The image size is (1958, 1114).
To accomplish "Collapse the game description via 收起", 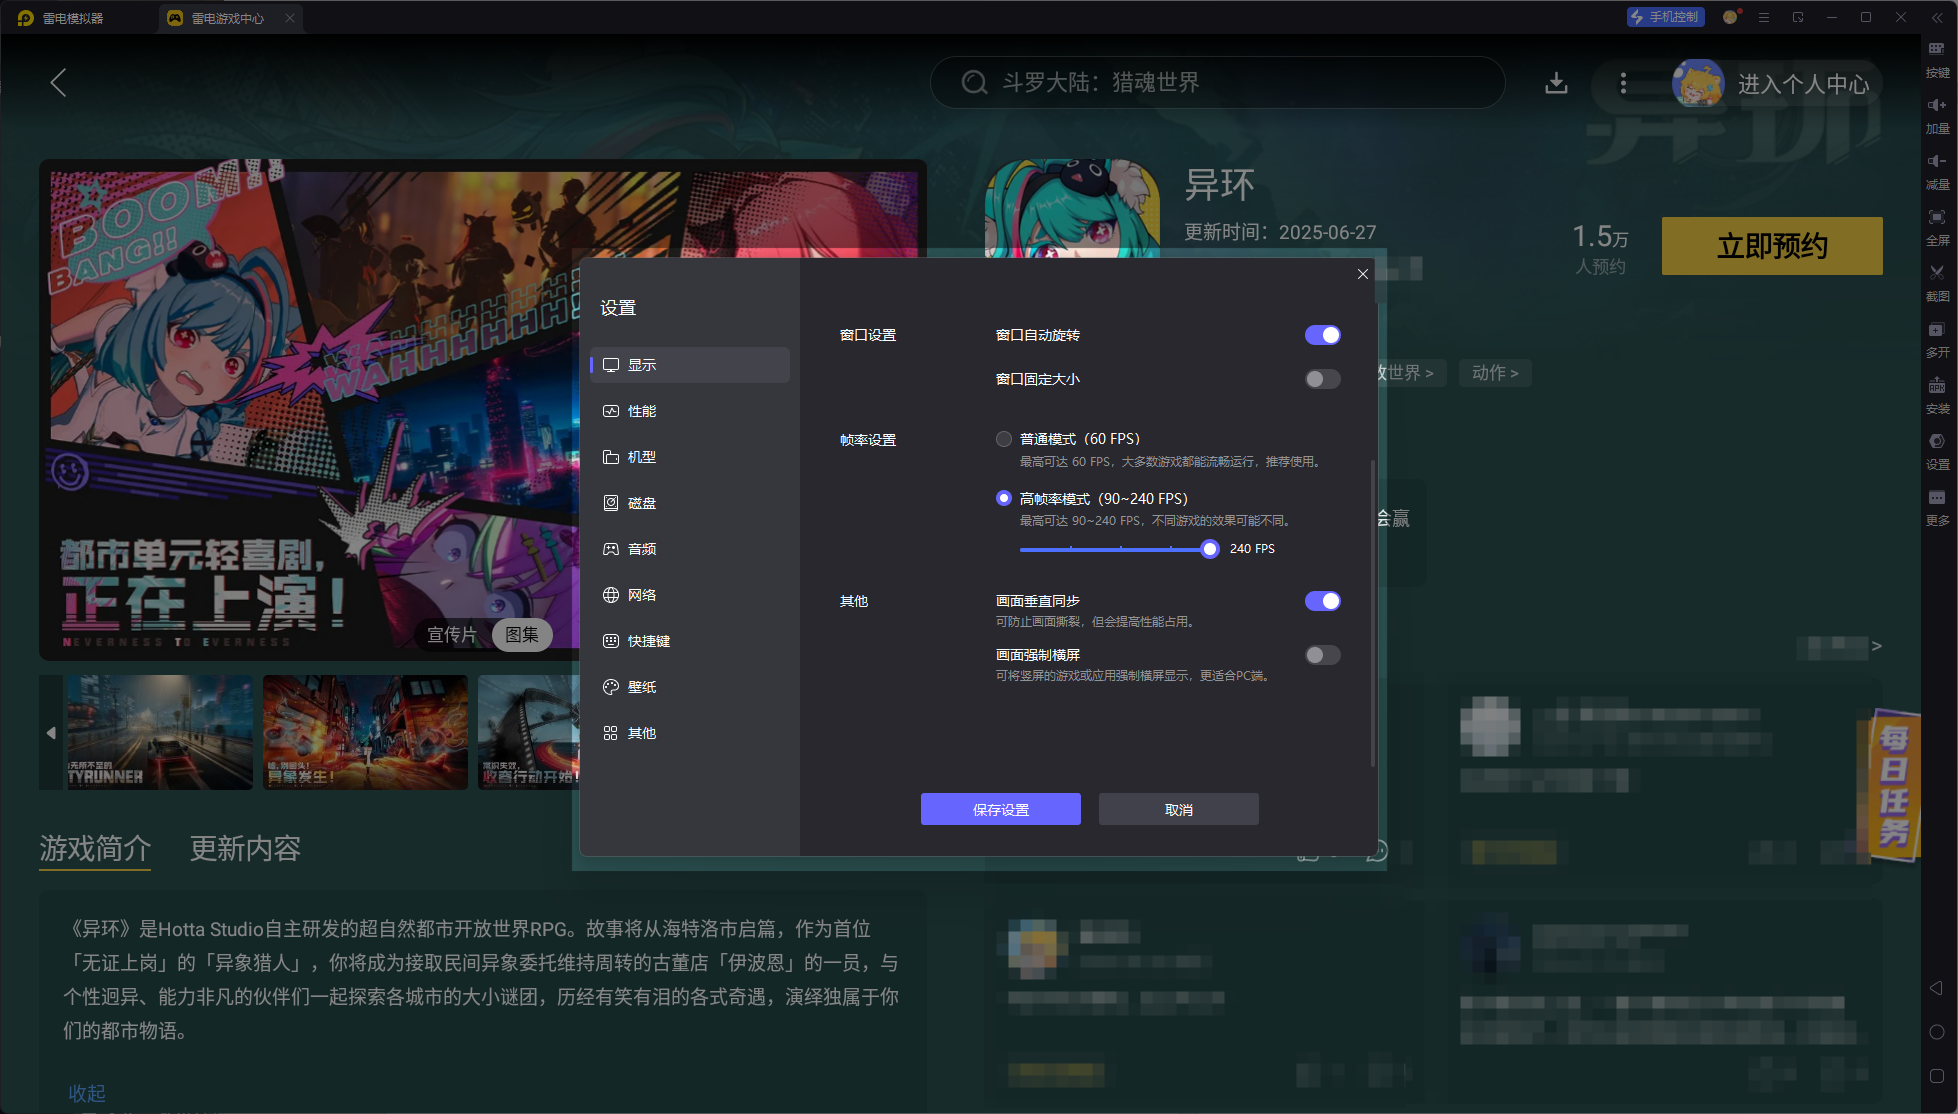I will (x=86, y=1093).
